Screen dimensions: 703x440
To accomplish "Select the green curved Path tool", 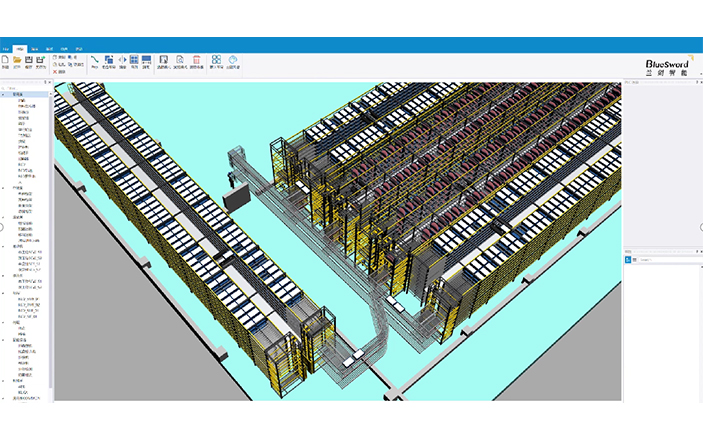I will (x=95, y=61).
